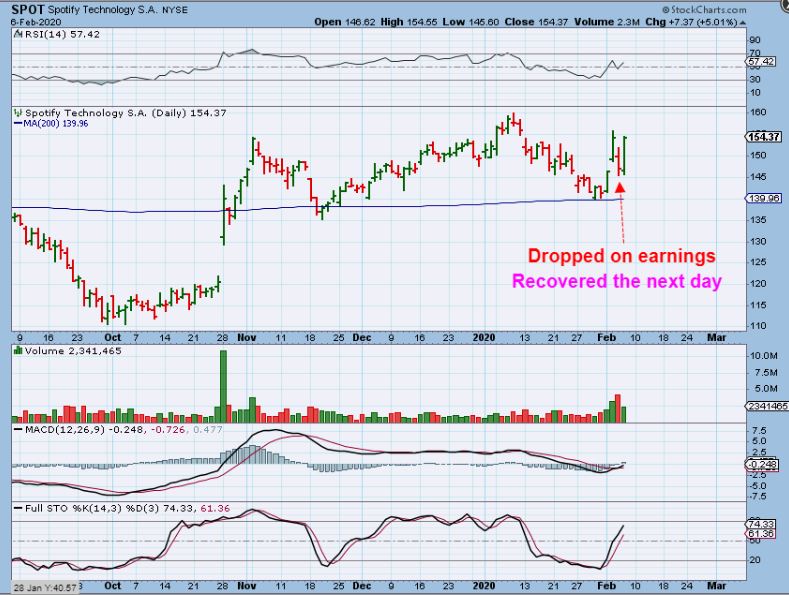Click the 61.36 stochastic %D tag on right axis

[x=760, y=533]
